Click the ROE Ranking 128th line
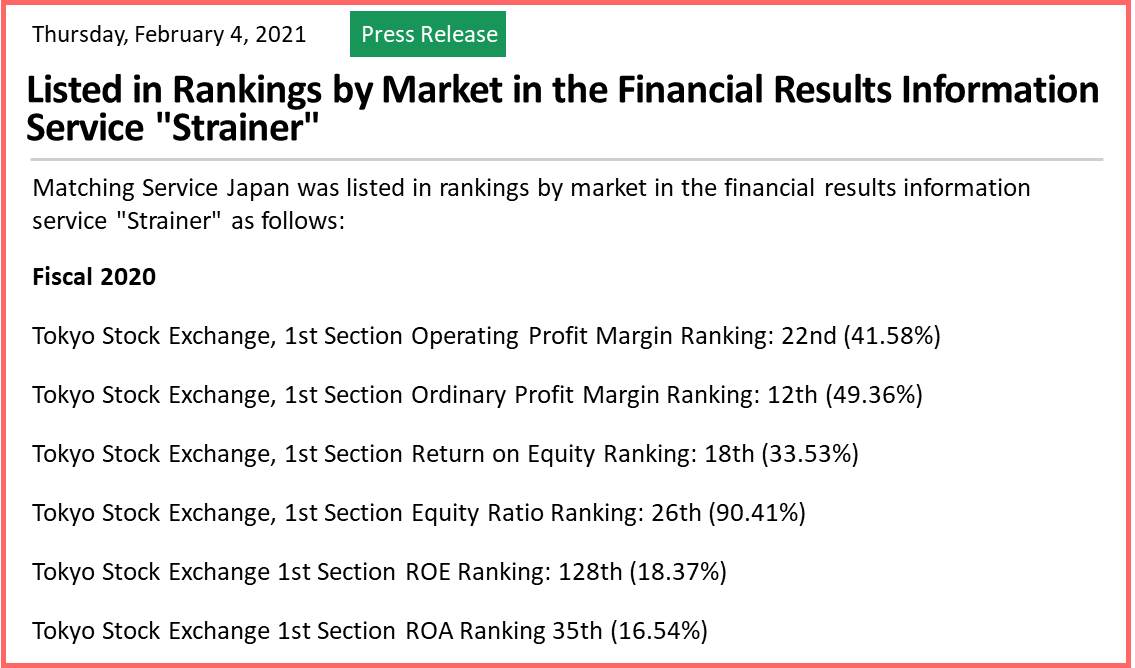Image resolution: width=1135 pixels, height=668 pixels. 379,572
